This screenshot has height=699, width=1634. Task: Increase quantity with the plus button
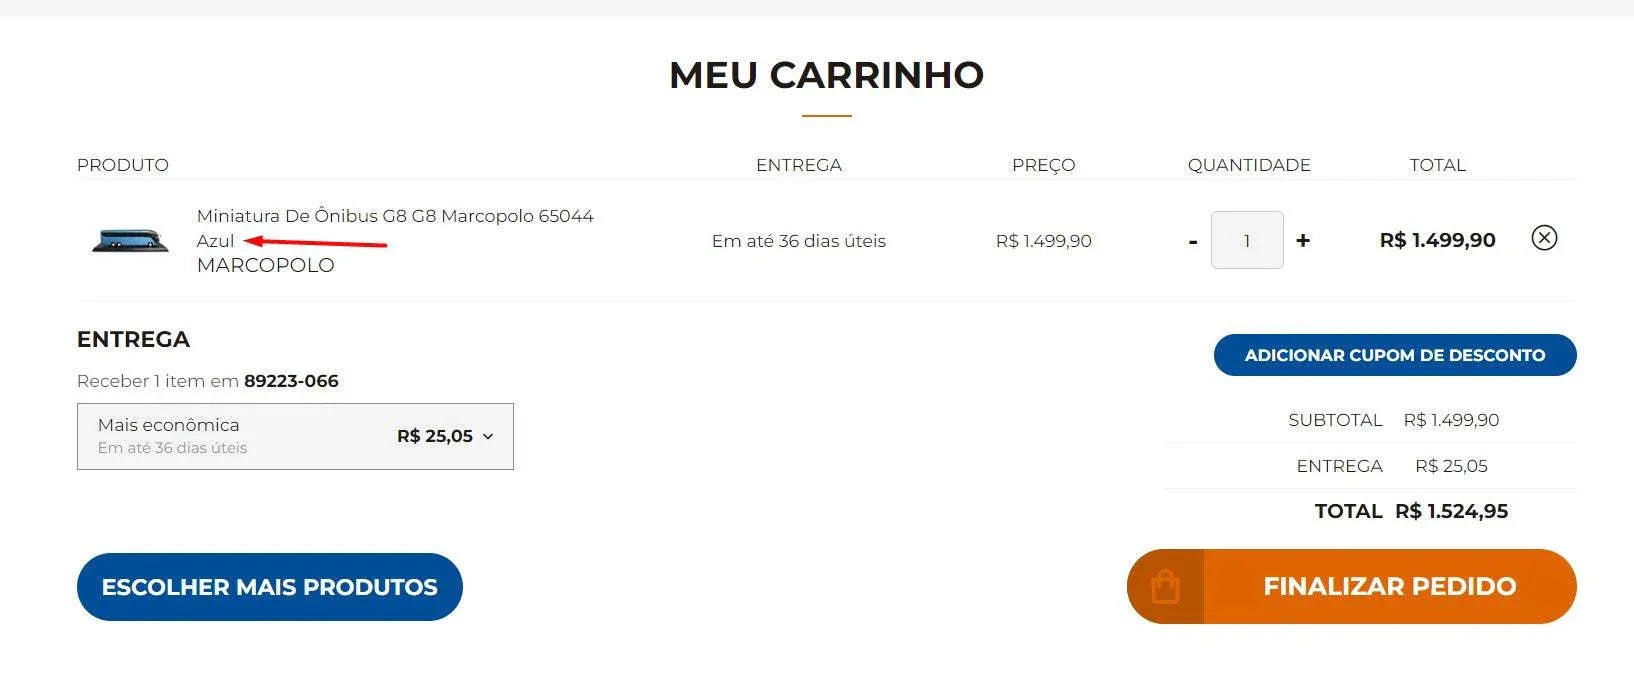click(1303, 240)
